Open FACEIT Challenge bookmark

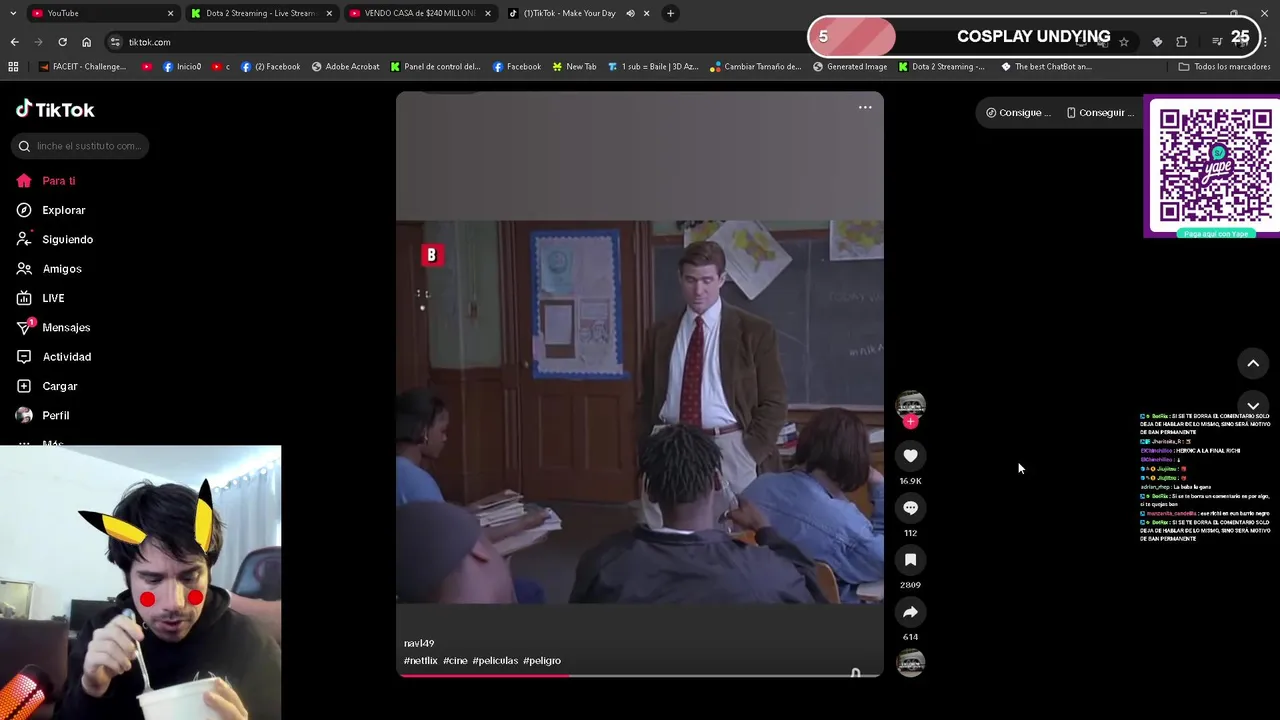(x=83, y=67)
